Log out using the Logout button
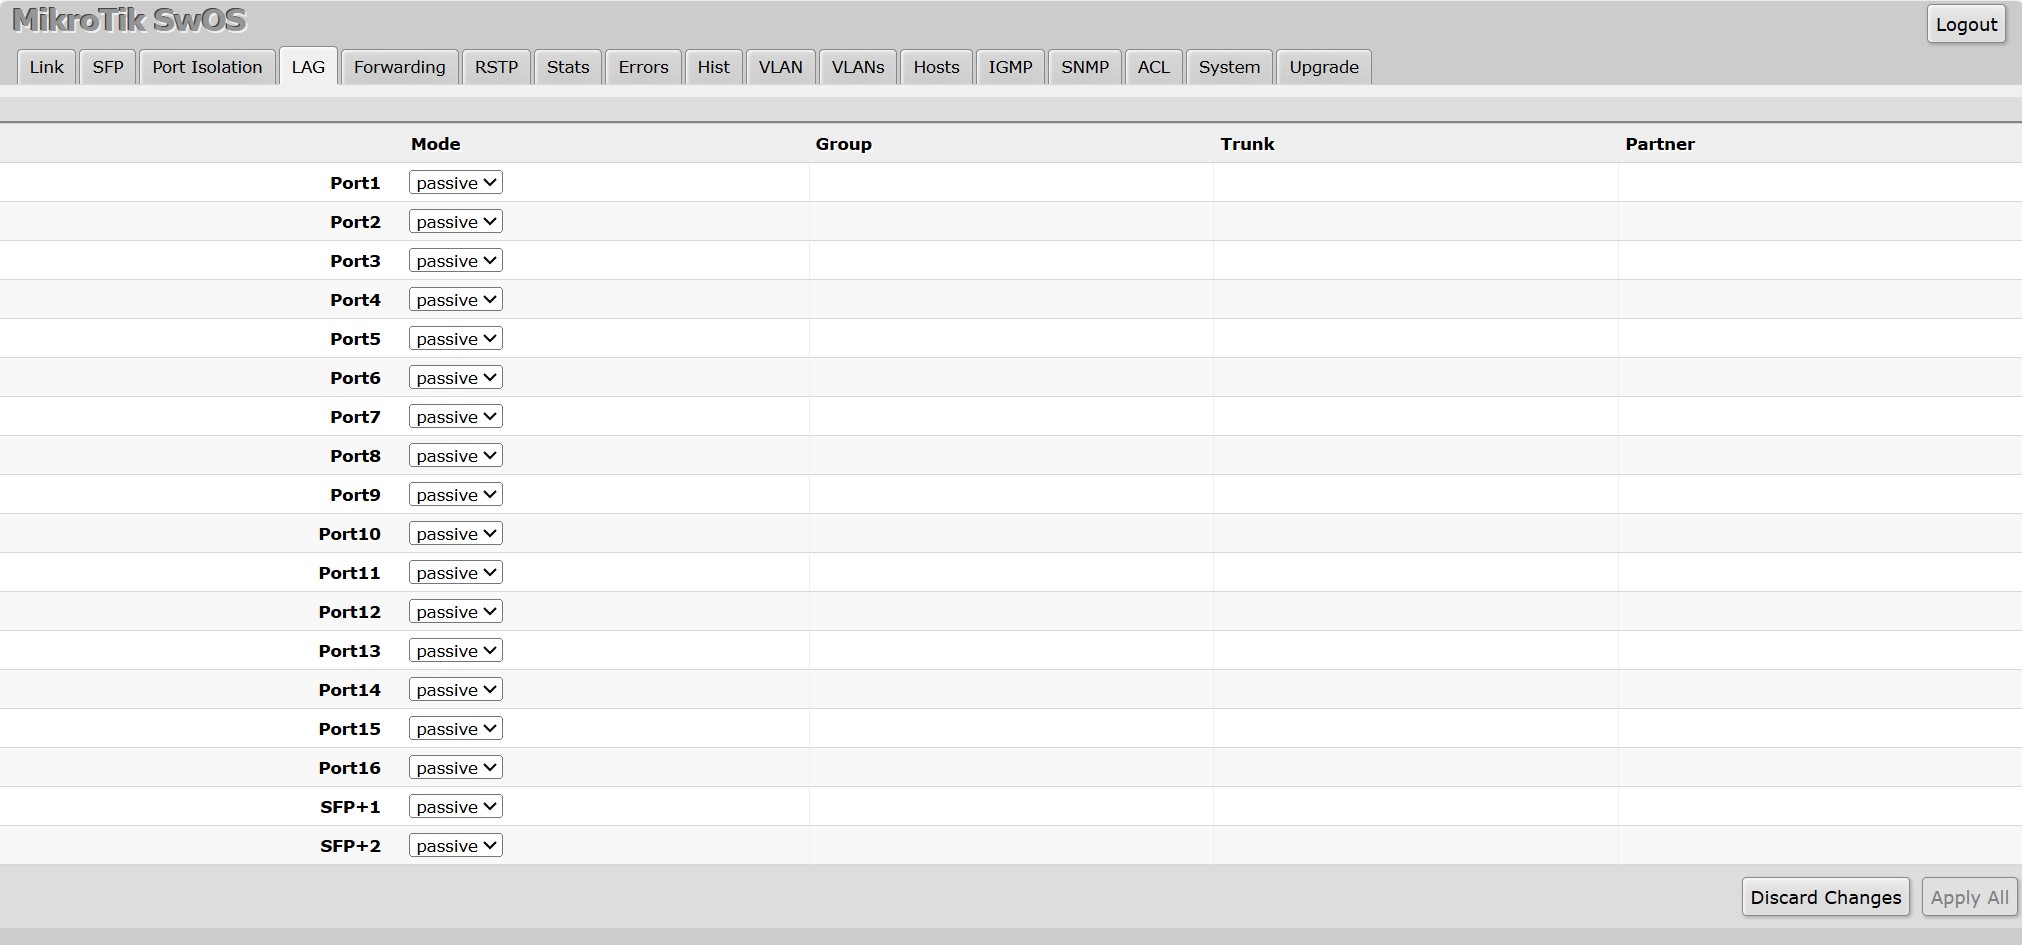The width and height of the screenshot is (2022, 945). pyautogui.click(x=1966, y=25)
